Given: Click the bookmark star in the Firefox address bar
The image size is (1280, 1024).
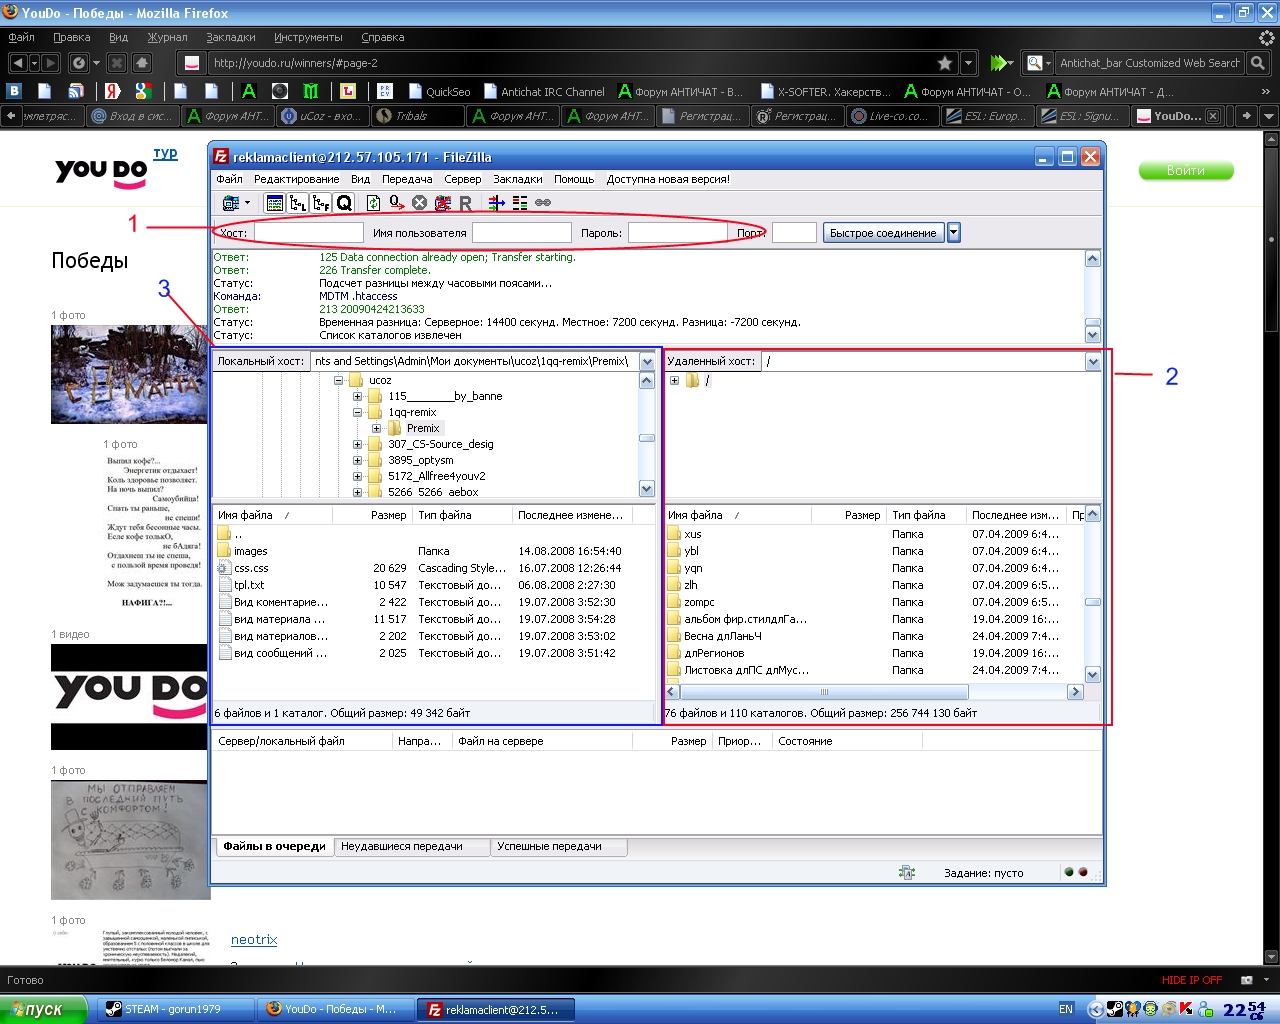Looking at the screenshot, I should click(945, 63).
